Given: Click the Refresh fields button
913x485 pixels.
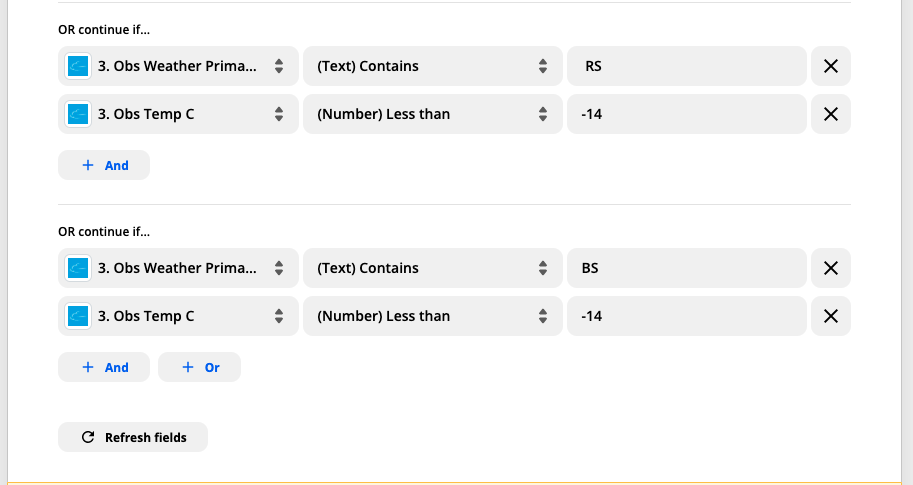Looking at the screenshot, I should (x=133, y=437).
